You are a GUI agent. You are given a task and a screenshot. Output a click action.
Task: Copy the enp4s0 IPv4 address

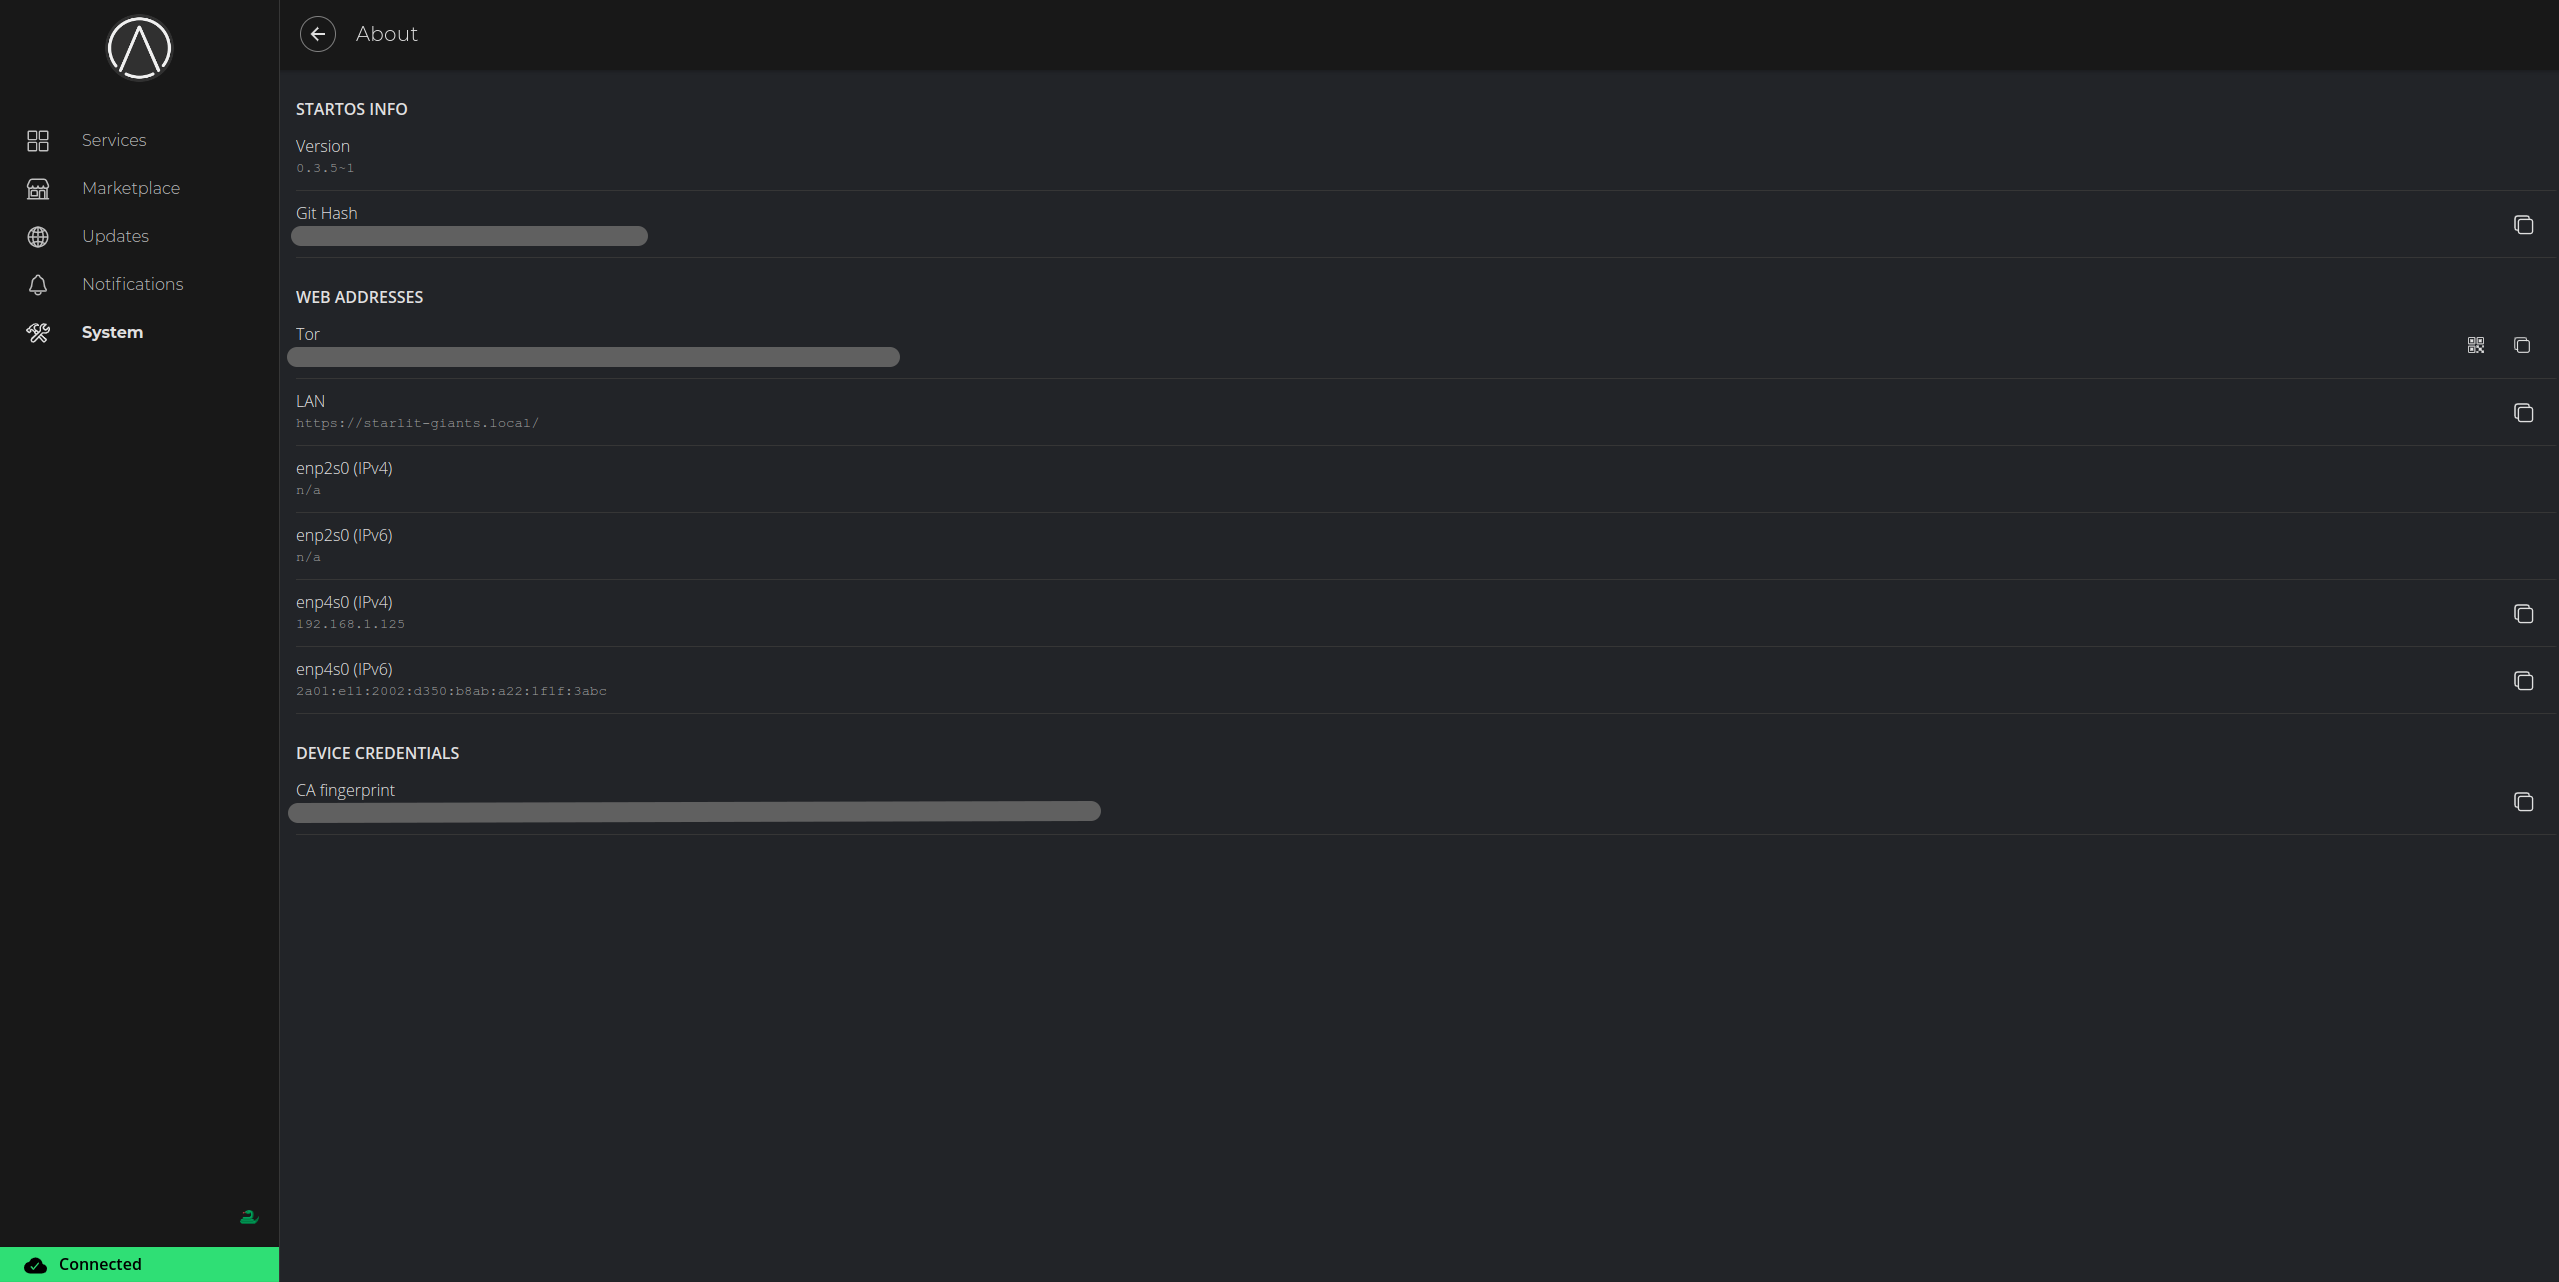point(2523,614)
